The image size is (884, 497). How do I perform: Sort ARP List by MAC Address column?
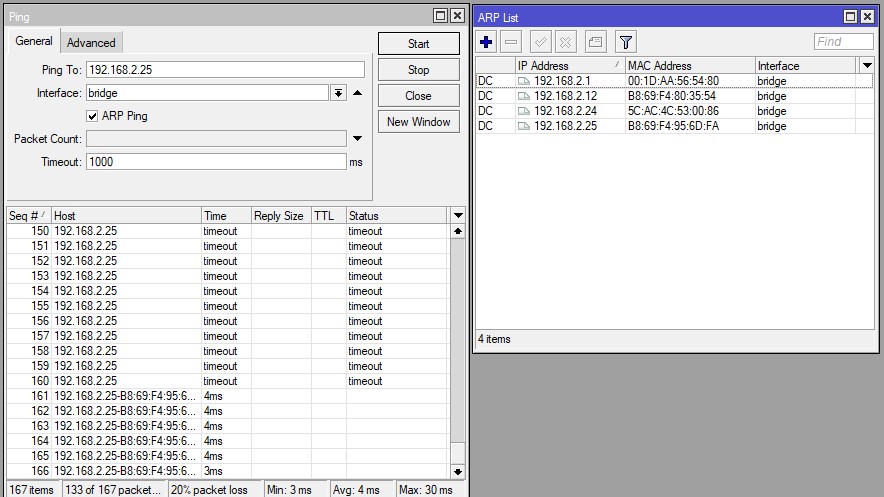tap(690, 65)
